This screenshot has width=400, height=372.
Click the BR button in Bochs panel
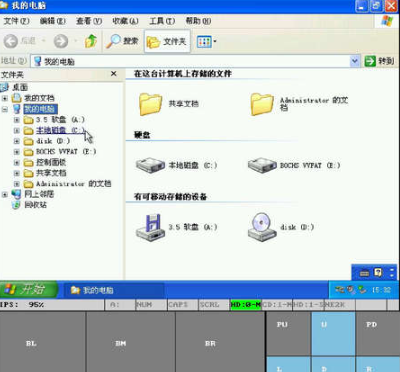[220, 342]
